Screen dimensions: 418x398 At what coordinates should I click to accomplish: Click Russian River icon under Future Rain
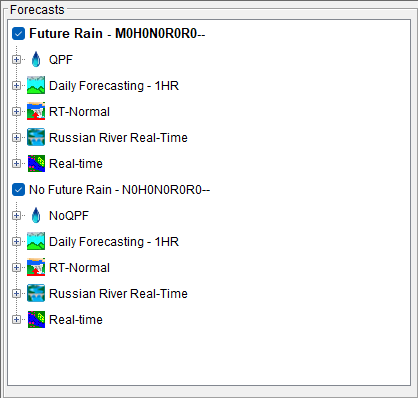36,137
